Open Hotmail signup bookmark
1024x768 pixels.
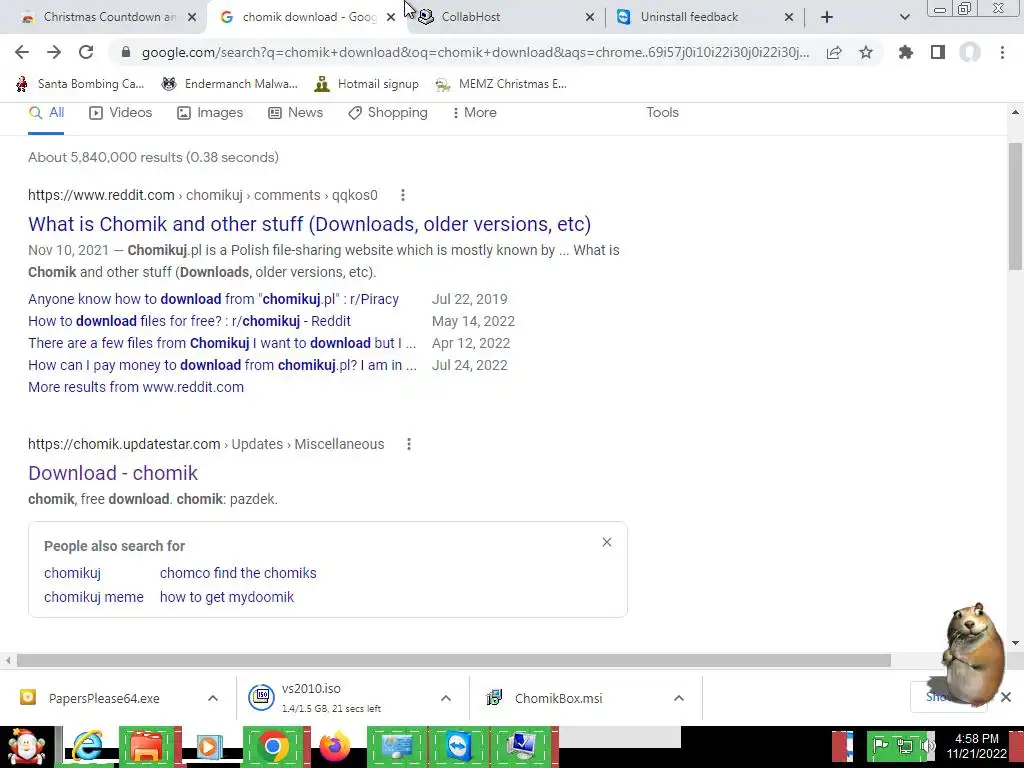tap(366, 84)
